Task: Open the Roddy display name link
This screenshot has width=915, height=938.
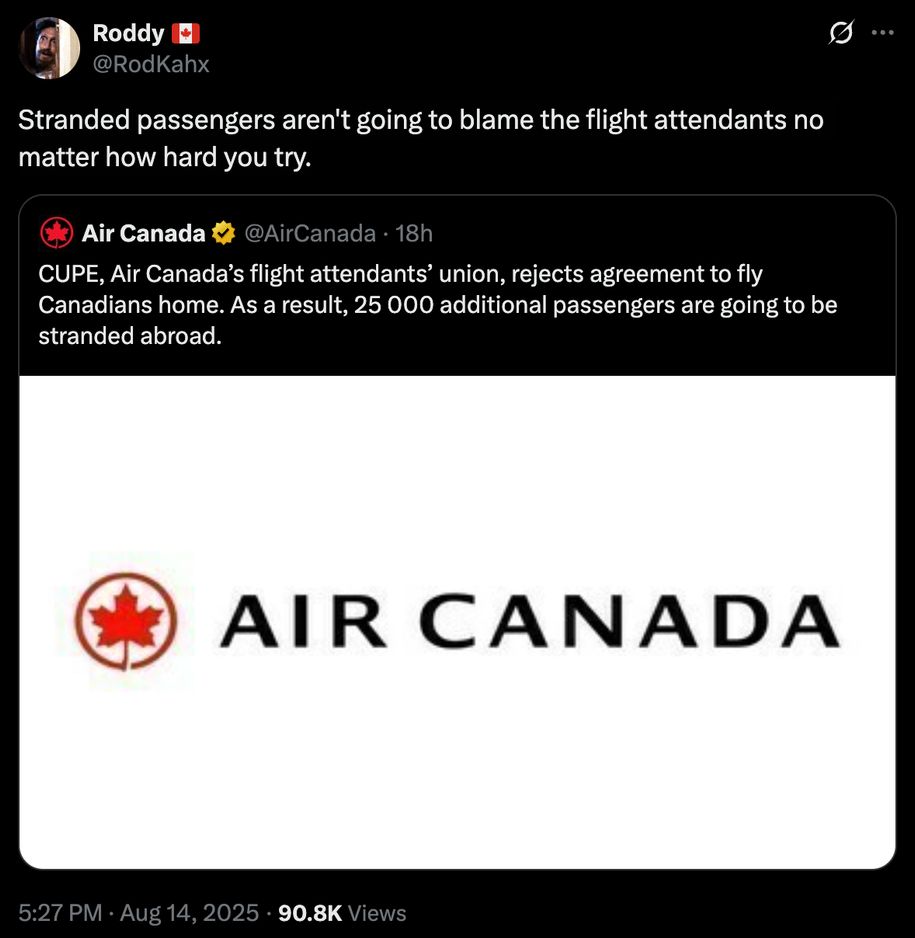Action: click(128, 33)
